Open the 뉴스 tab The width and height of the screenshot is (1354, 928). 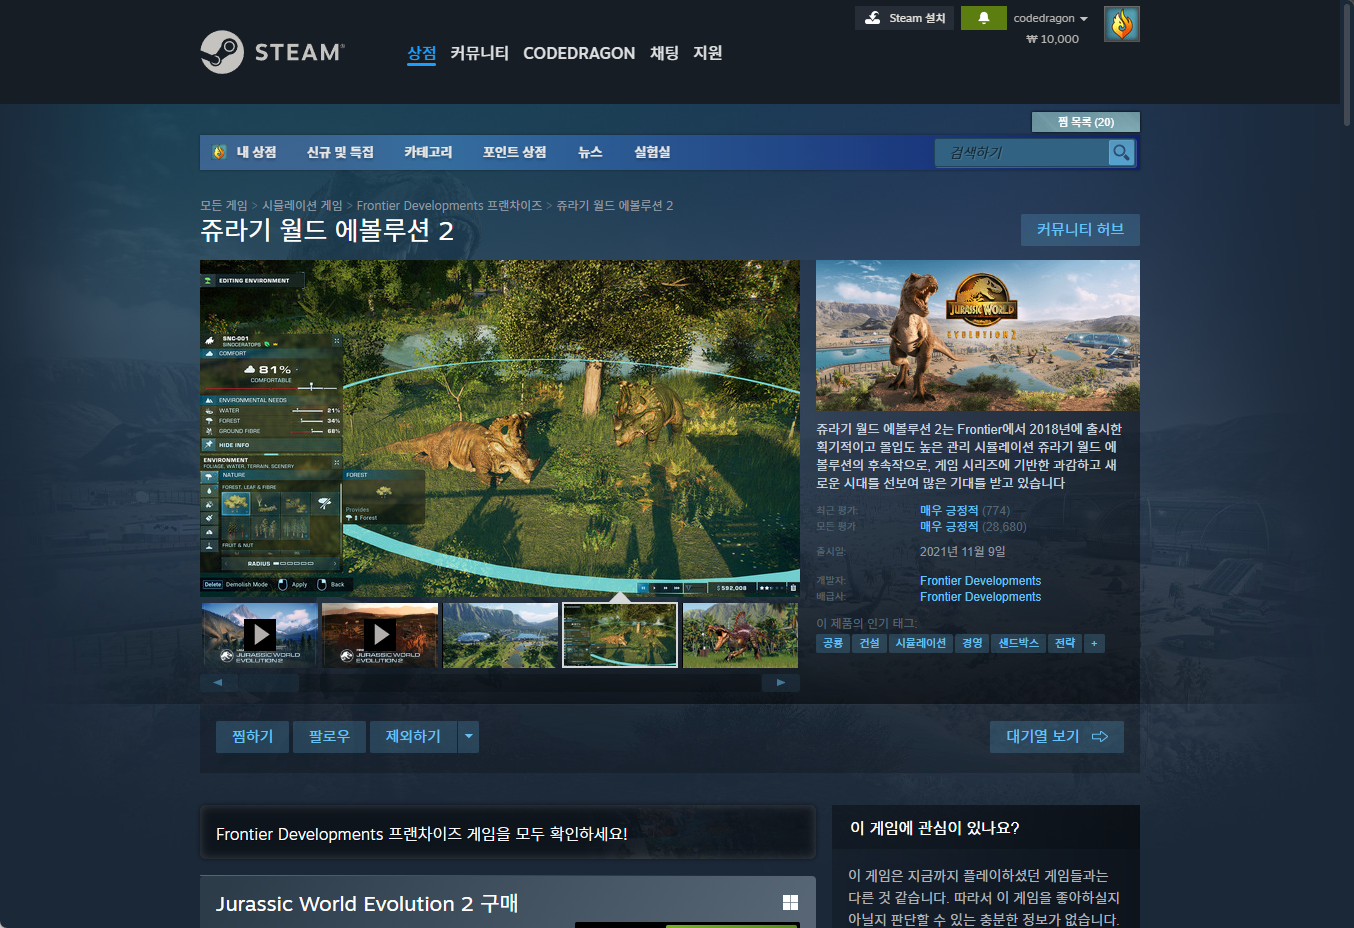tap(590, 152)
